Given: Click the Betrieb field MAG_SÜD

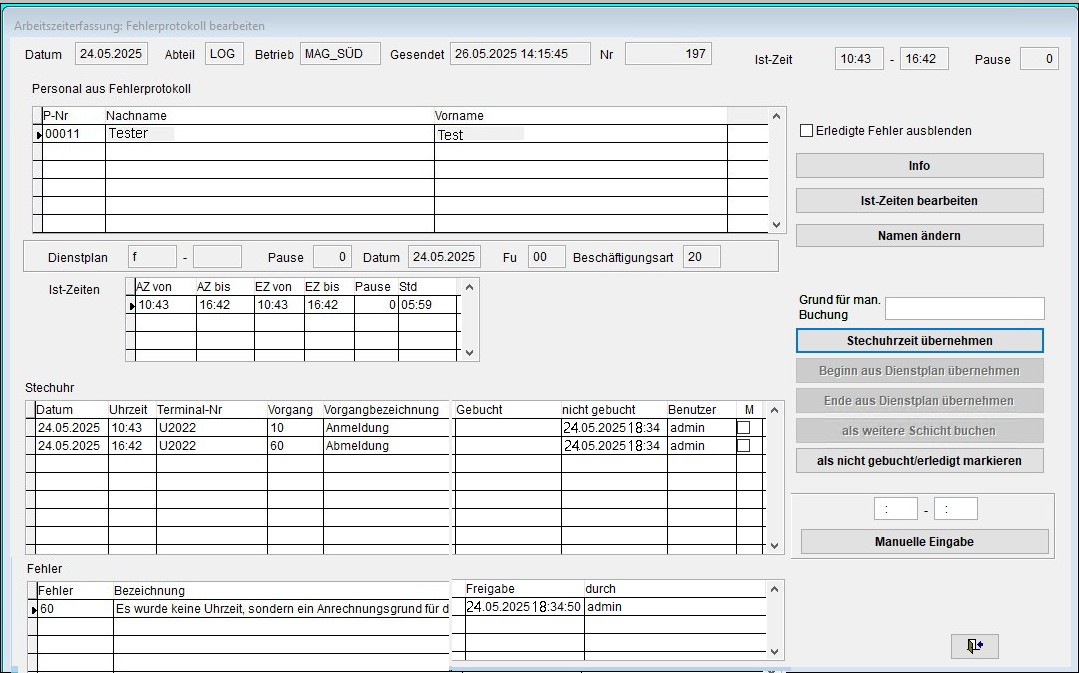Looking at the screenshot, I should coord(340,54).
